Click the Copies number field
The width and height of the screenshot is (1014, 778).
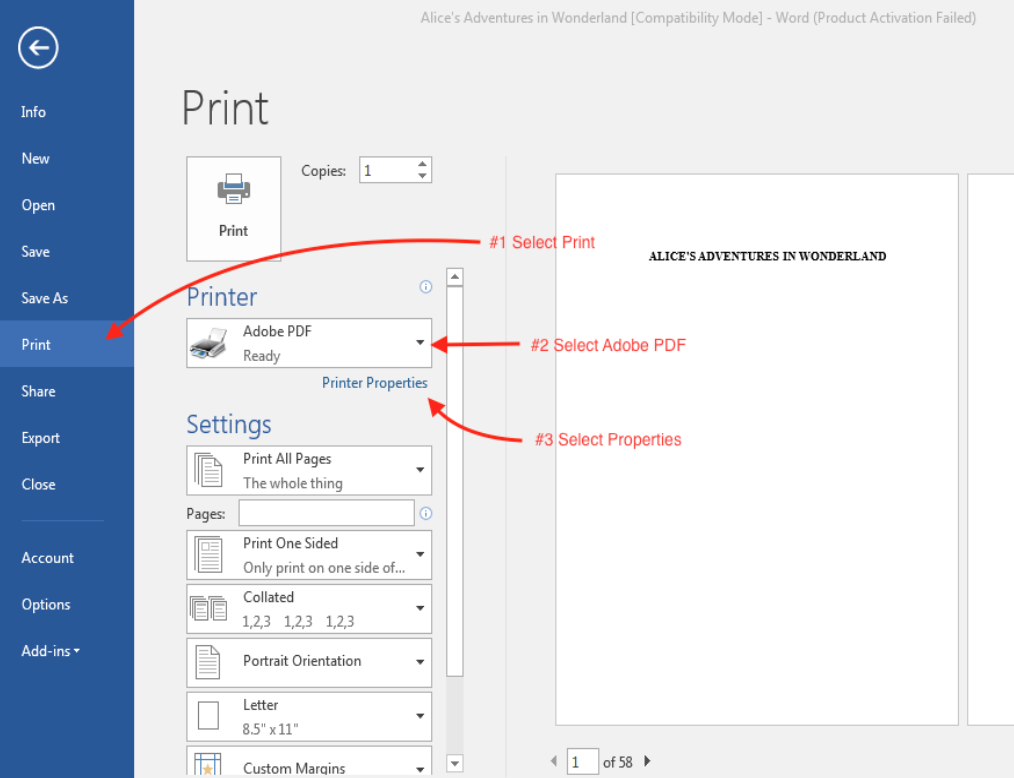pos(387,170)
